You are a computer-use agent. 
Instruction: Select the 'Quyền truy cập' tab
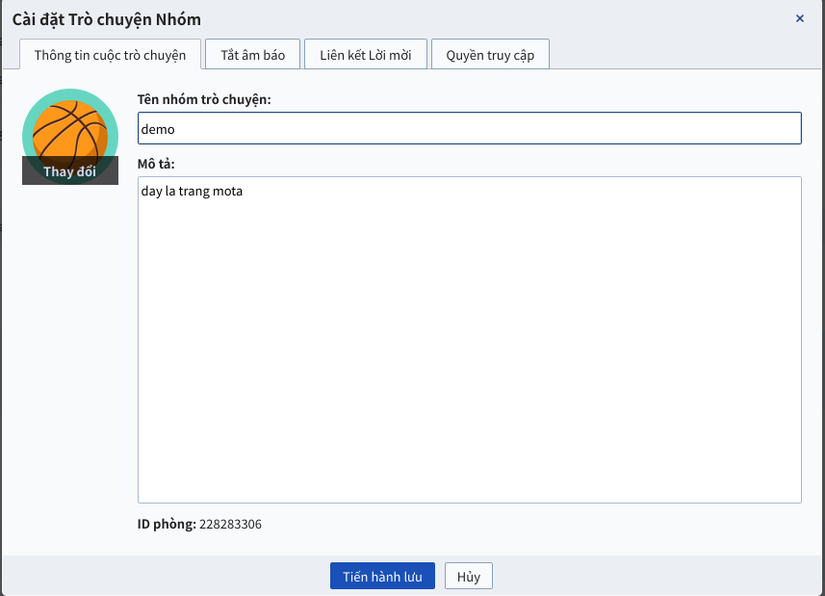(490, 55)
